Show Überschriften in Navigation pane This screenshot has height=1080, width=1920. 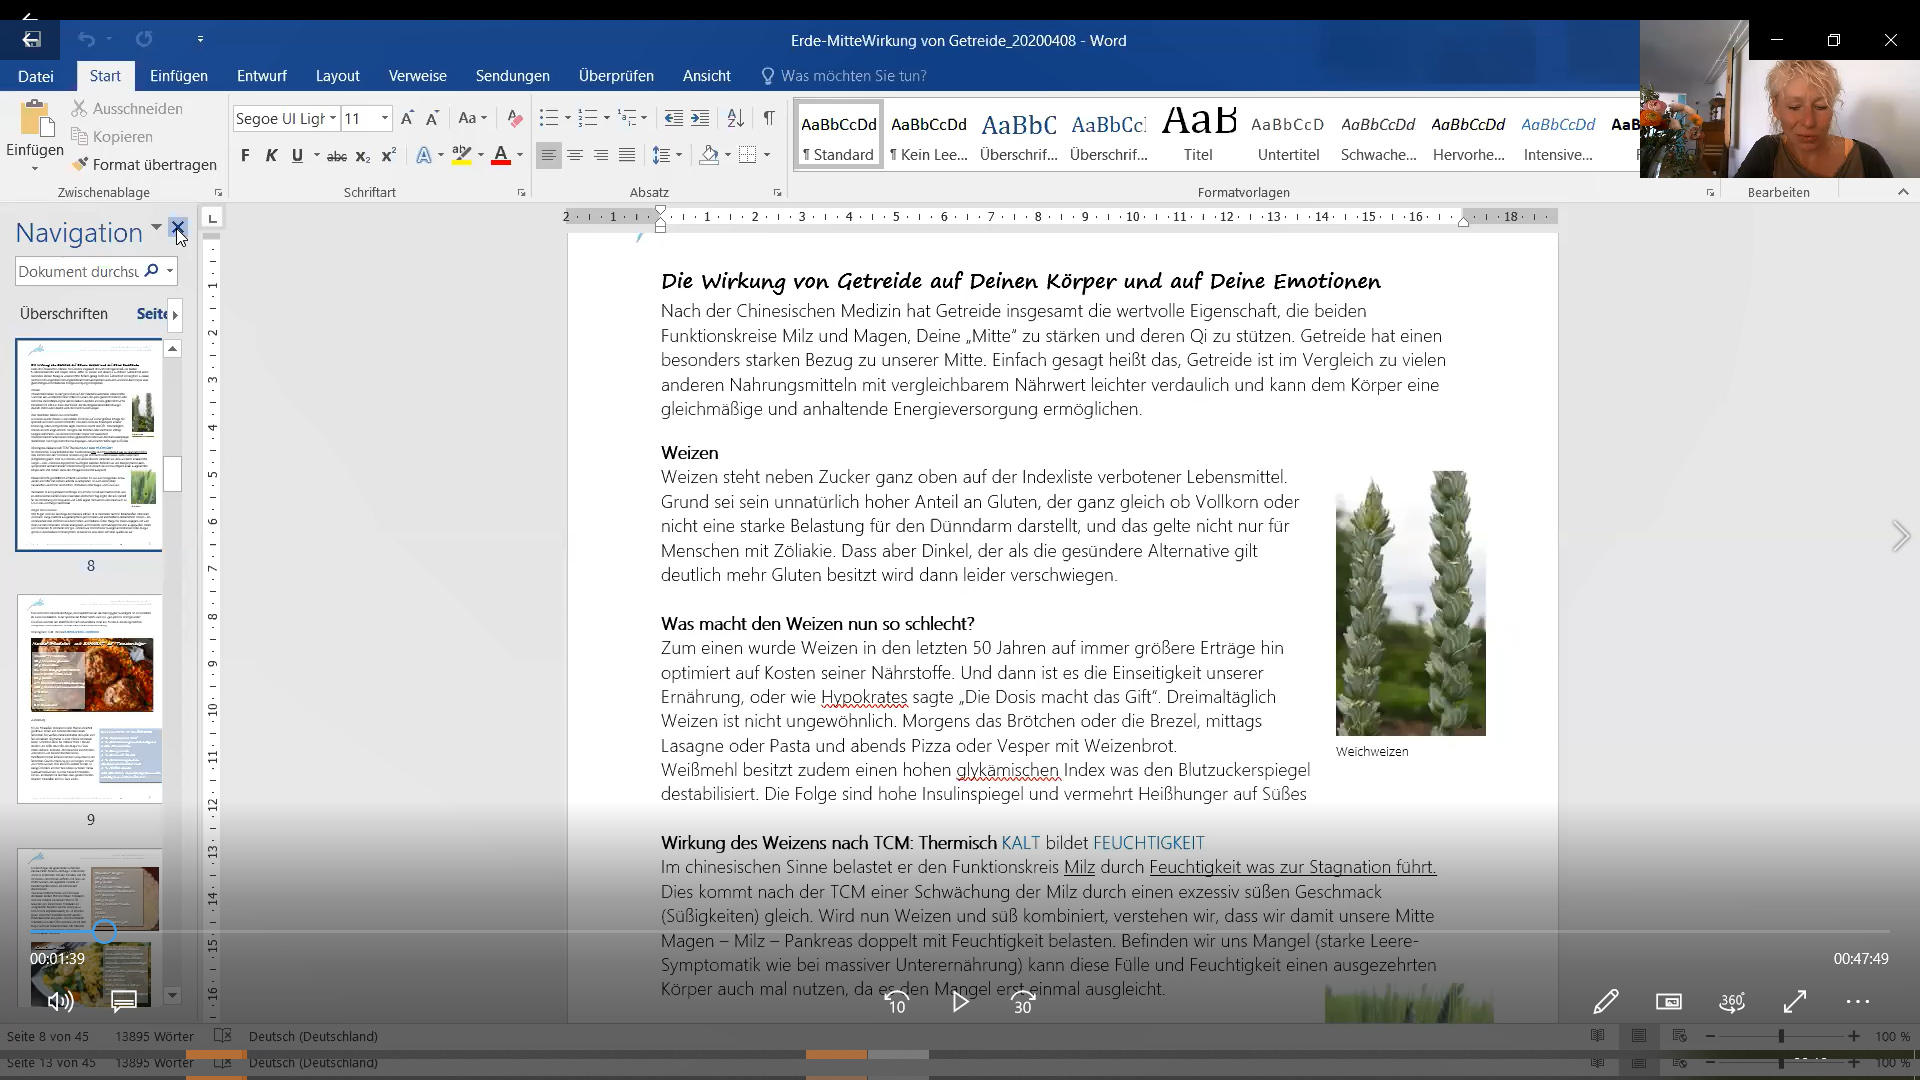tap(64, 314)
